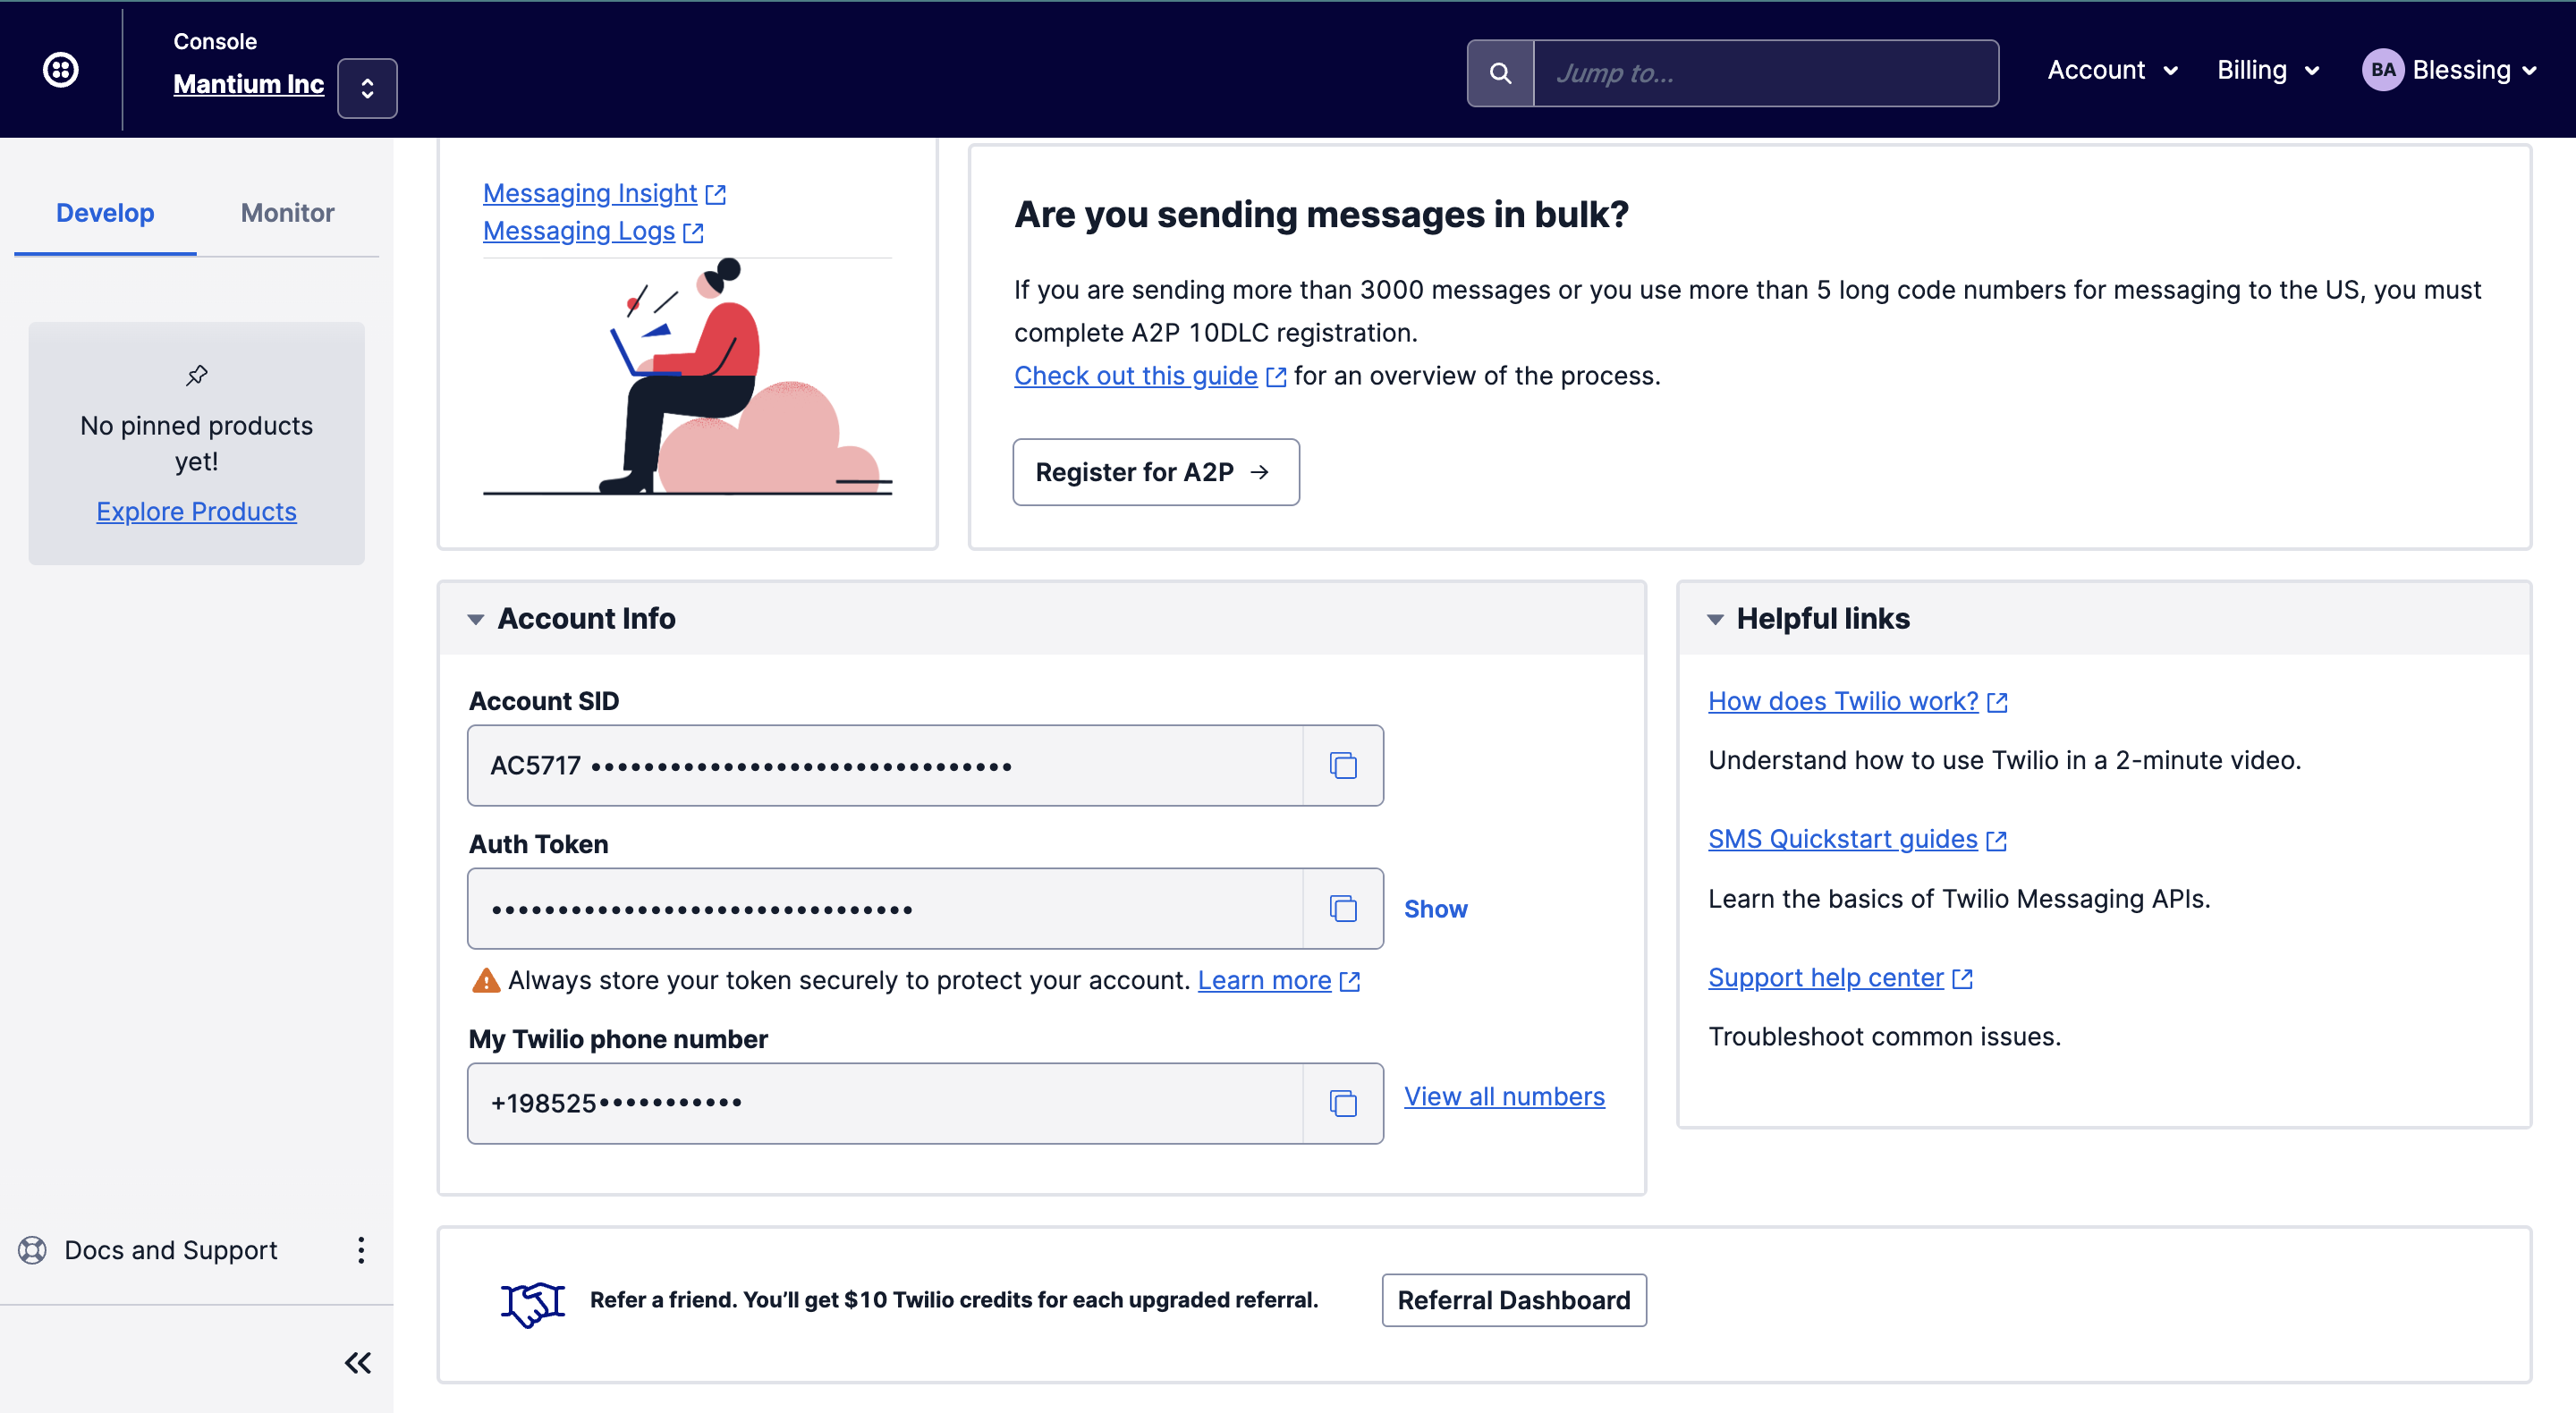Copy the Account SID value
The image size is (2576, 1413).
click(1342, 766)
